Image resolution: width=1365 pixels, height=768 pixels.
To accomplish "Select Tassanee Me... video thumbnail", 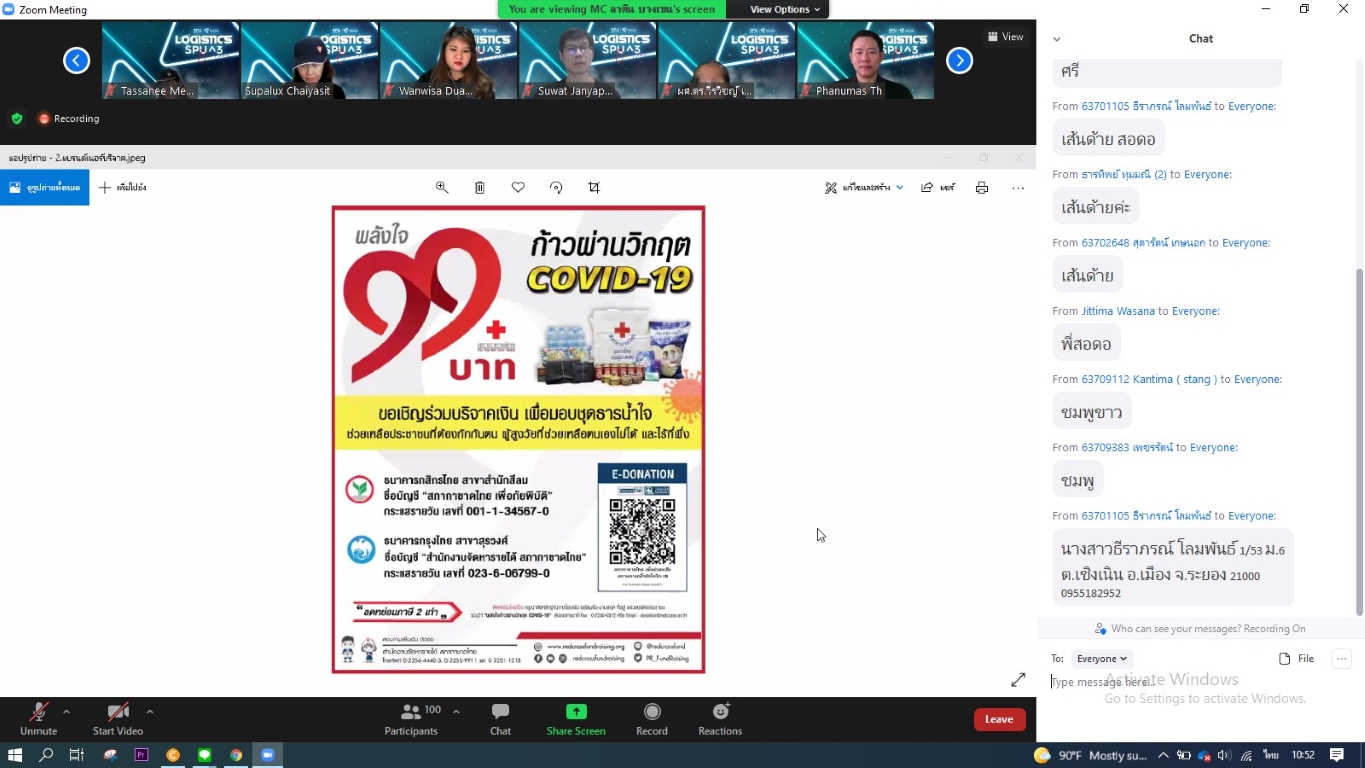I will pos(171,61).
